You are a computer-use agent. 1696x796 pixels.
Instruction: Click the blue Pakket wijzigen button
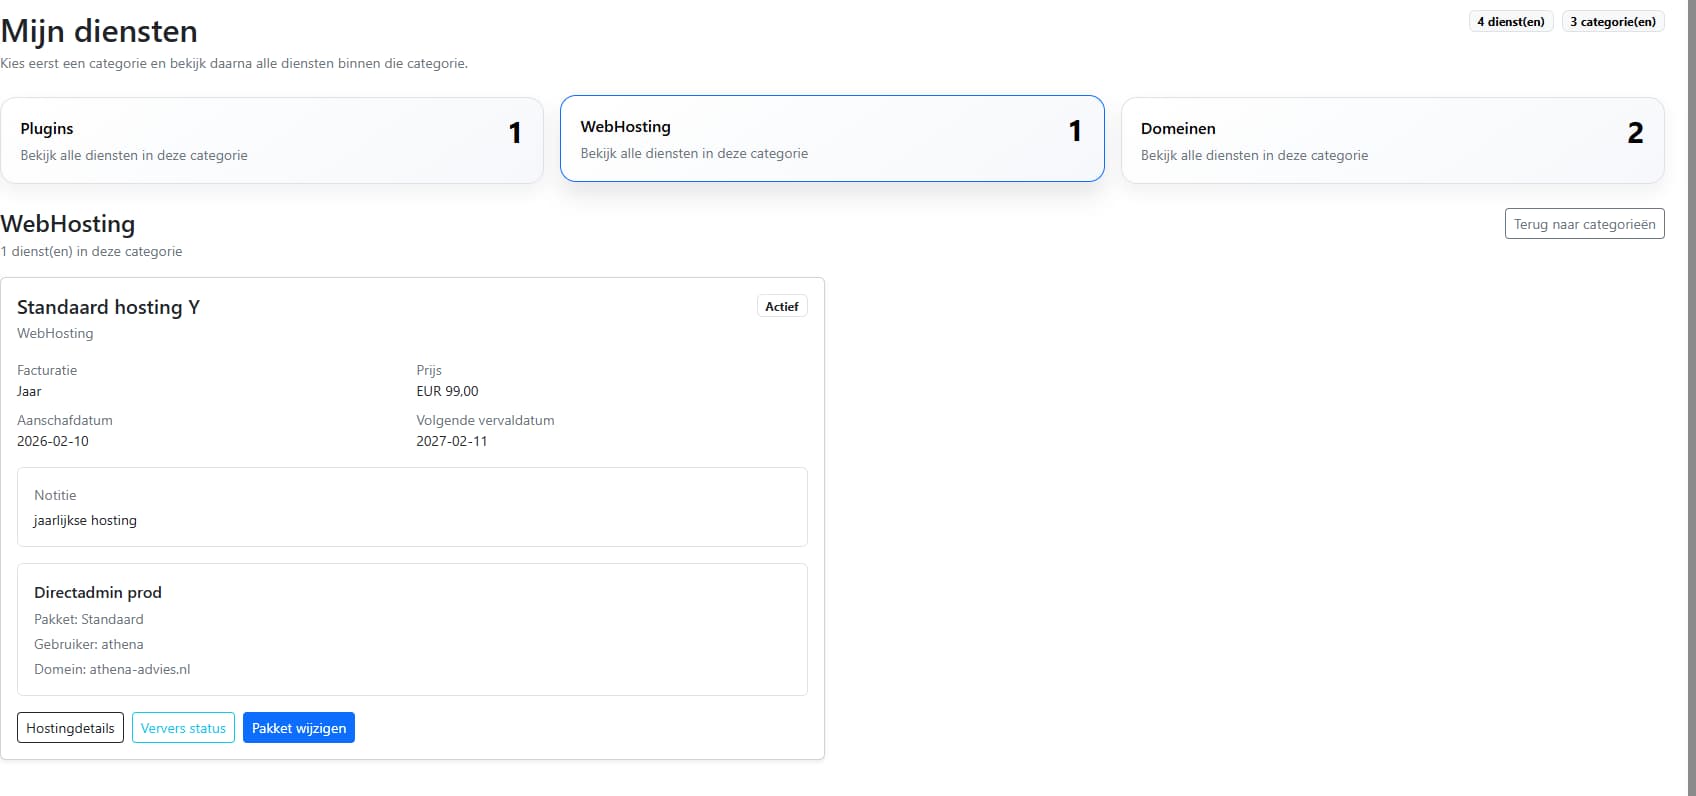click(x=298, y=728)
